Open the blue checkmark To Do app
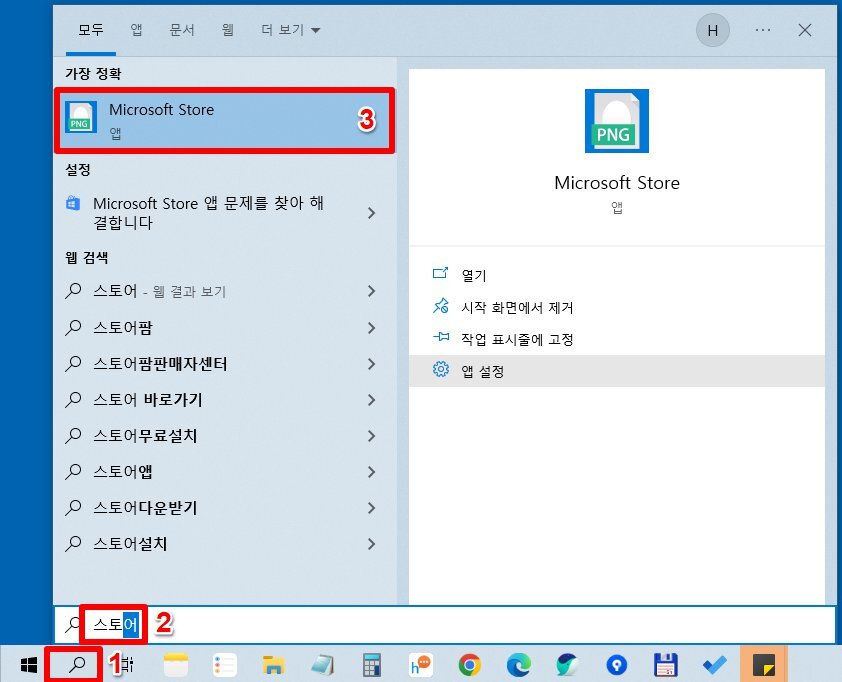The image size is (842, 682). (x=715, y=665)
